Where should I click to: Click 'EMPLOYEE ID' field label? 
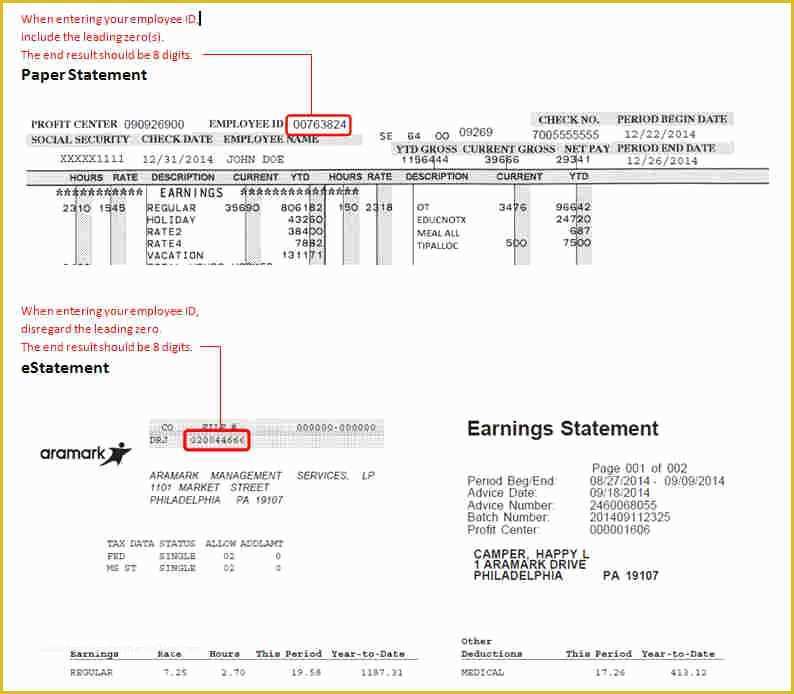(246, 124)
